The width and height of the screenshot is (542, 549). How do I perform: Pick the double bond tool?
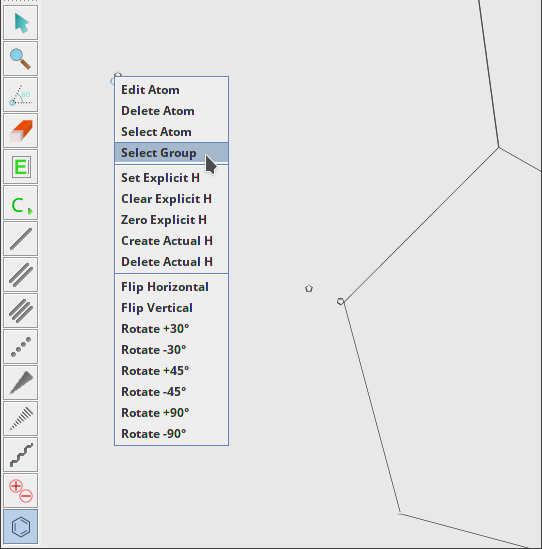point(21,275)
